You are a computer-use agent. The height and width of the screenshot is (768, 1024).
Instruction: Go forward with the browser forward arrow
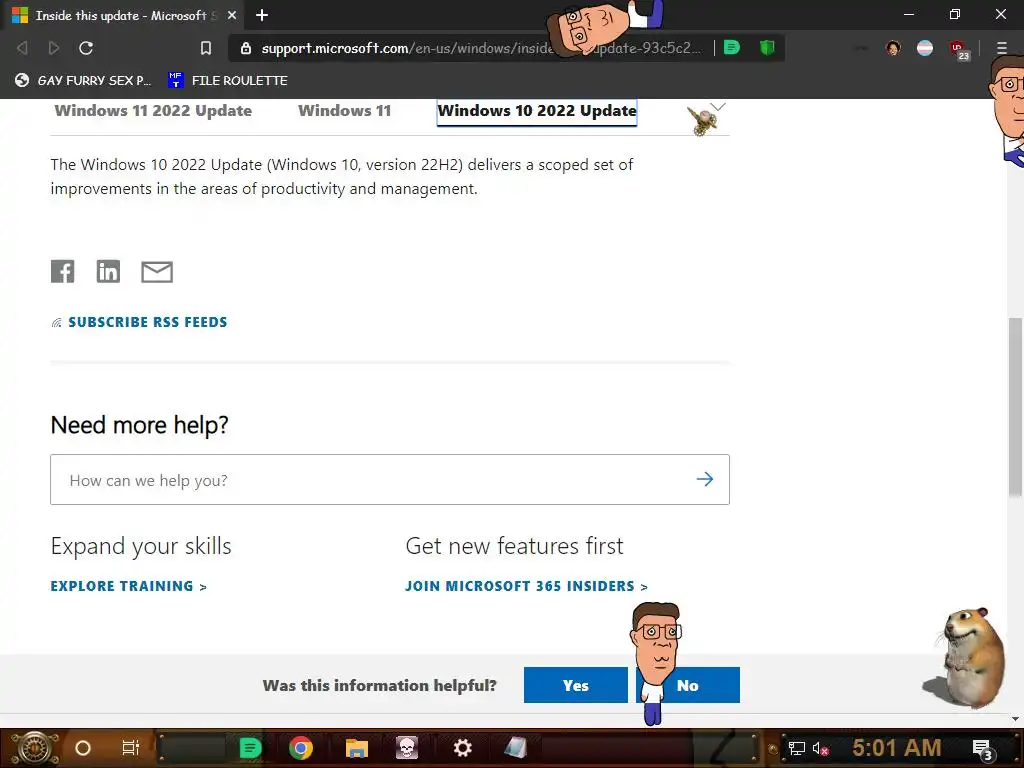(54, 48)
